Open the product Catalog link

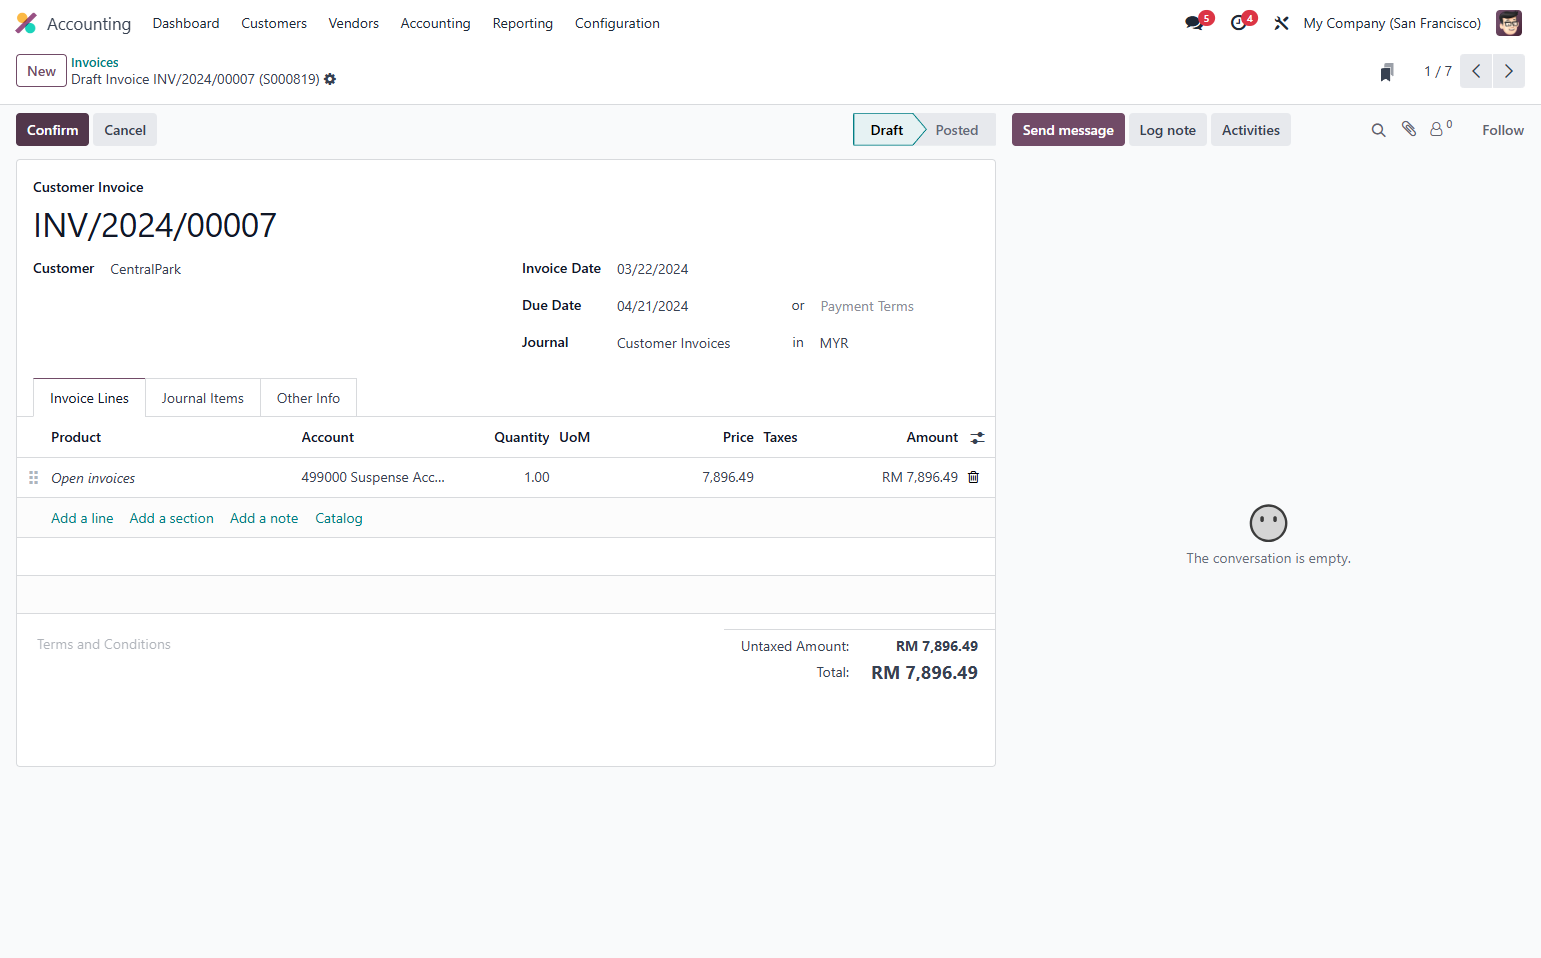tap(339, 518)
